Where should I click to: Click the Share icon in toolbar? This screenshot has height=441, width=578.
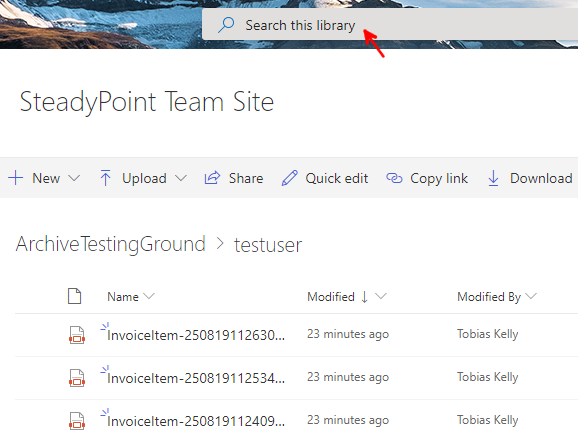coord(212,178)
